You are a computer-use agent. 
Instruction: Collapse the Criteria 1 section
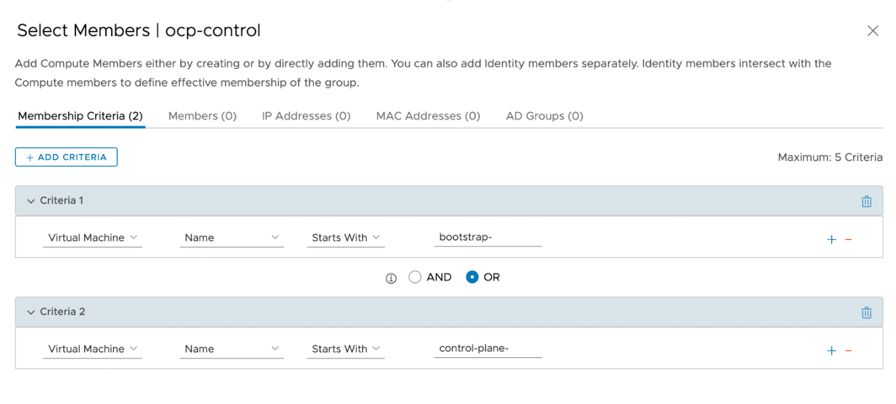(30, 201)
